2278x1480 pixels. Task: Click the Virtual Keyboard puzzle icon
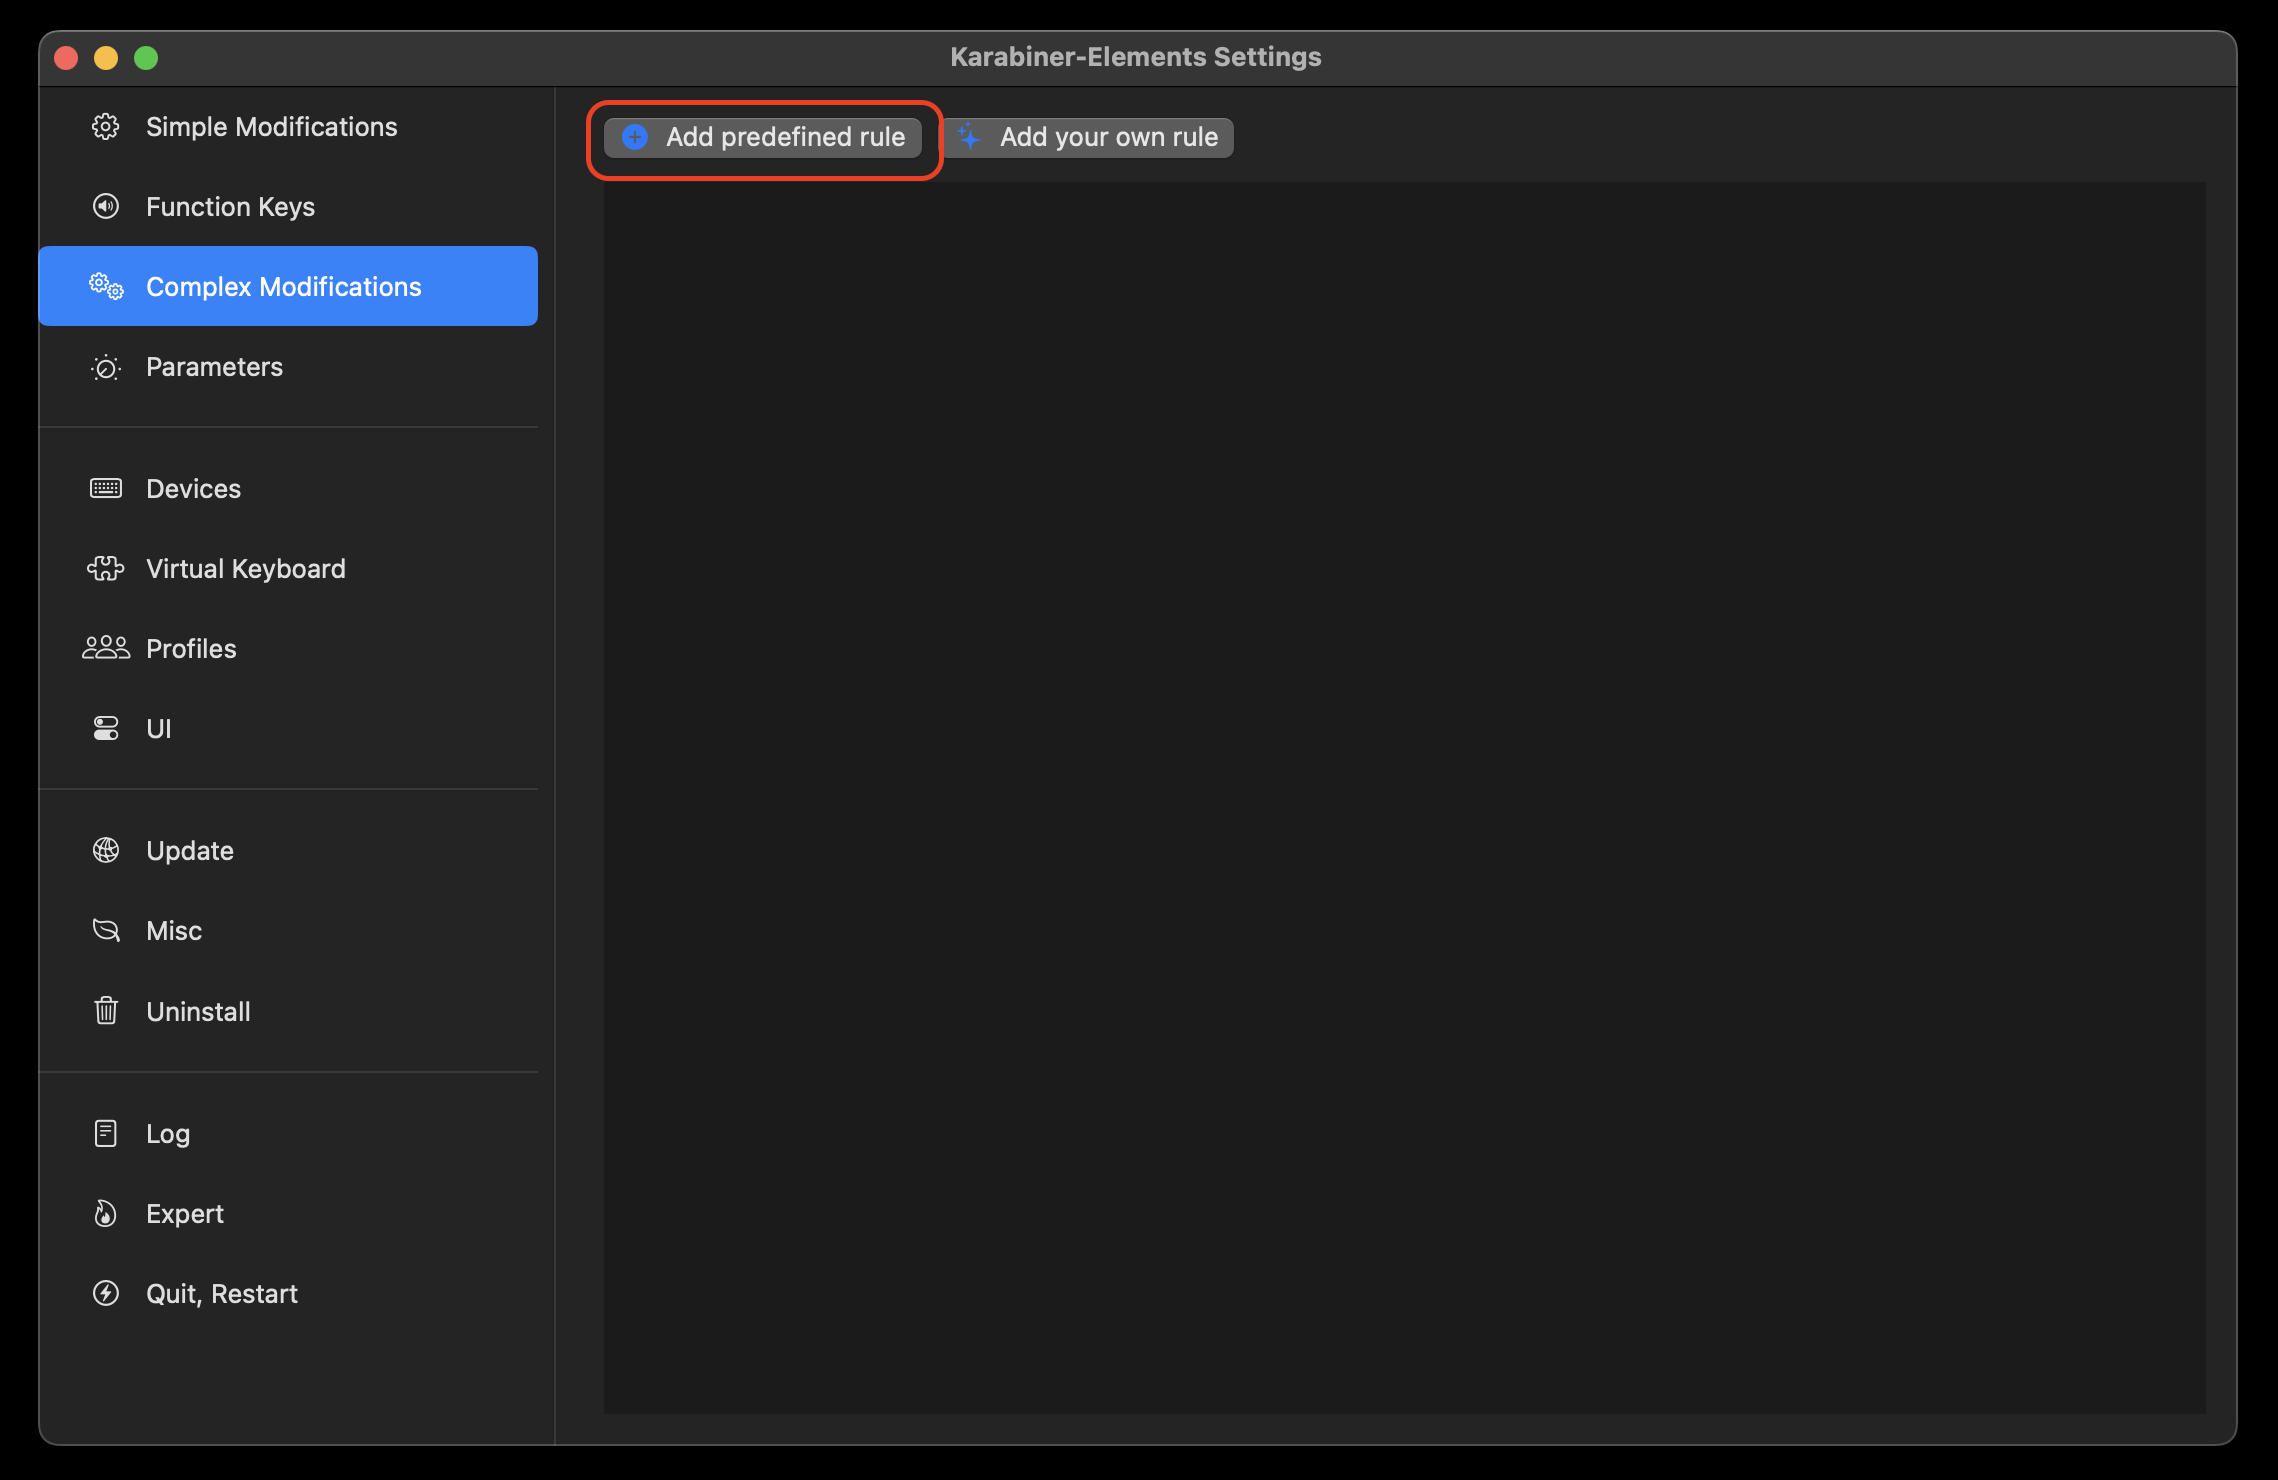[x=106, y=568]
